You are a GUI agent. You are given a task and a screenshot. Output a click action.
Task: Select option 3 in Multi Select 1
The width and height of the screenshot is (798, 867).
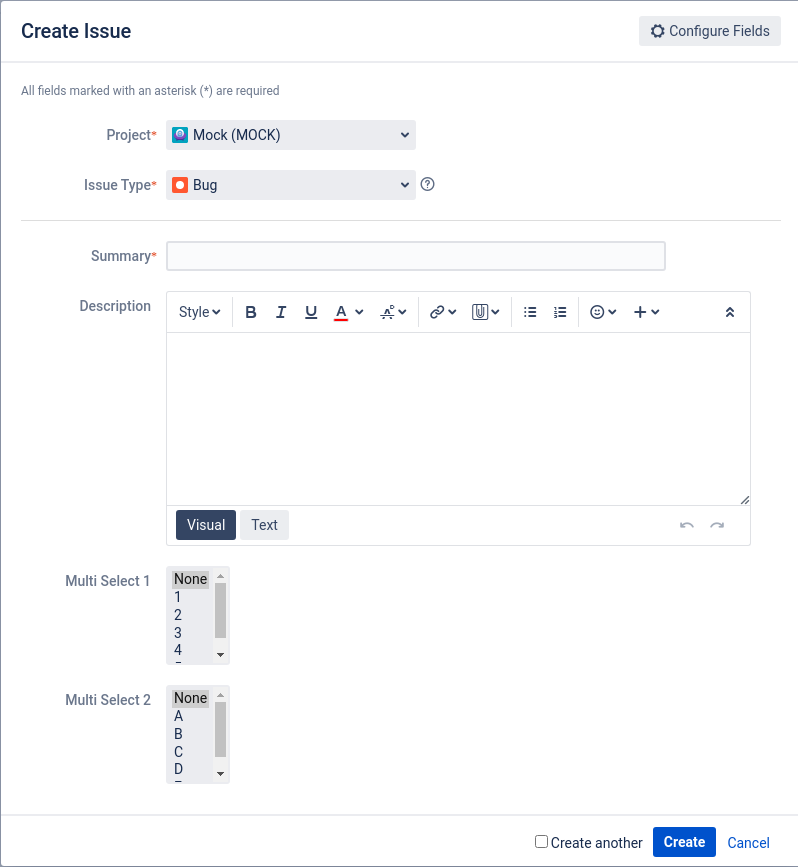point(191,633)
